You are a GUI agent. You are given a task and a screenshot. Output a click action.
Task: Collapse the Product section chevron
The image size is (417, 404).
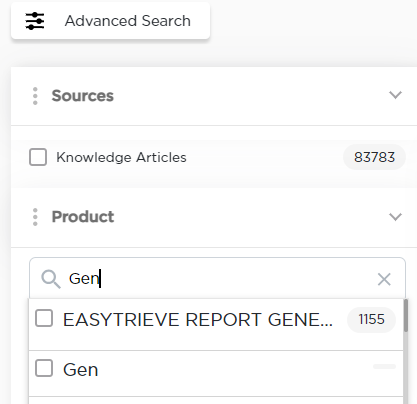(x=395, y=217)
